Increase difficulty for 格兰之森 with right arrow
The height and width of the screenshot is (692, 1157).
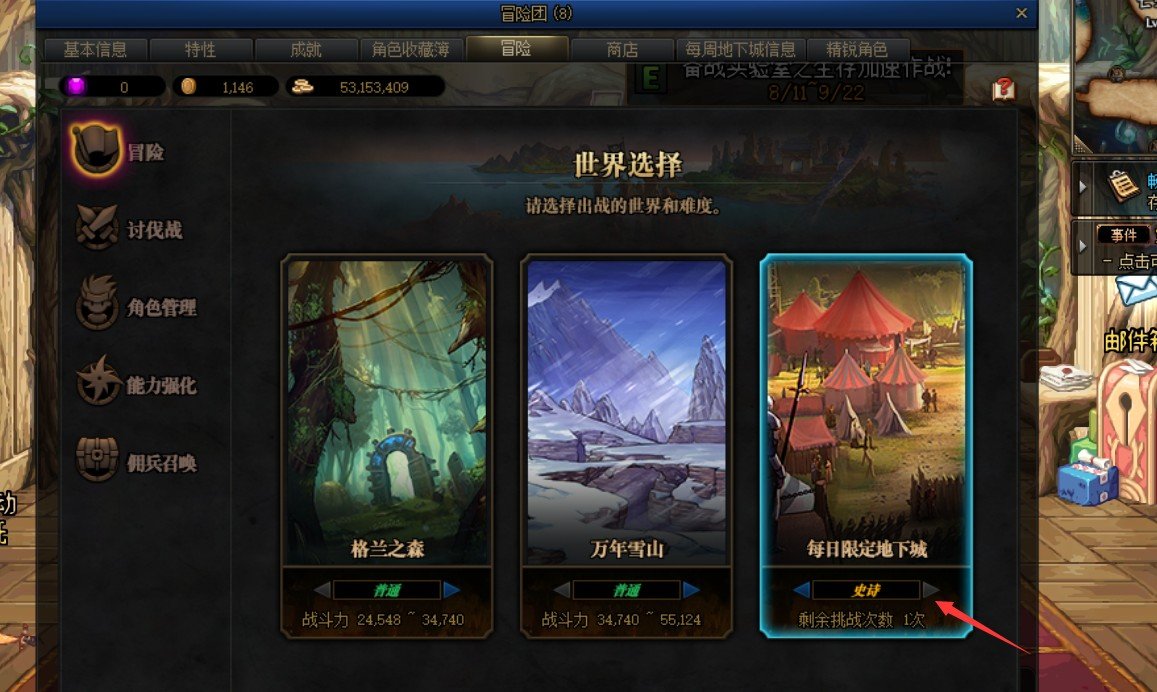tap(452, 589)
